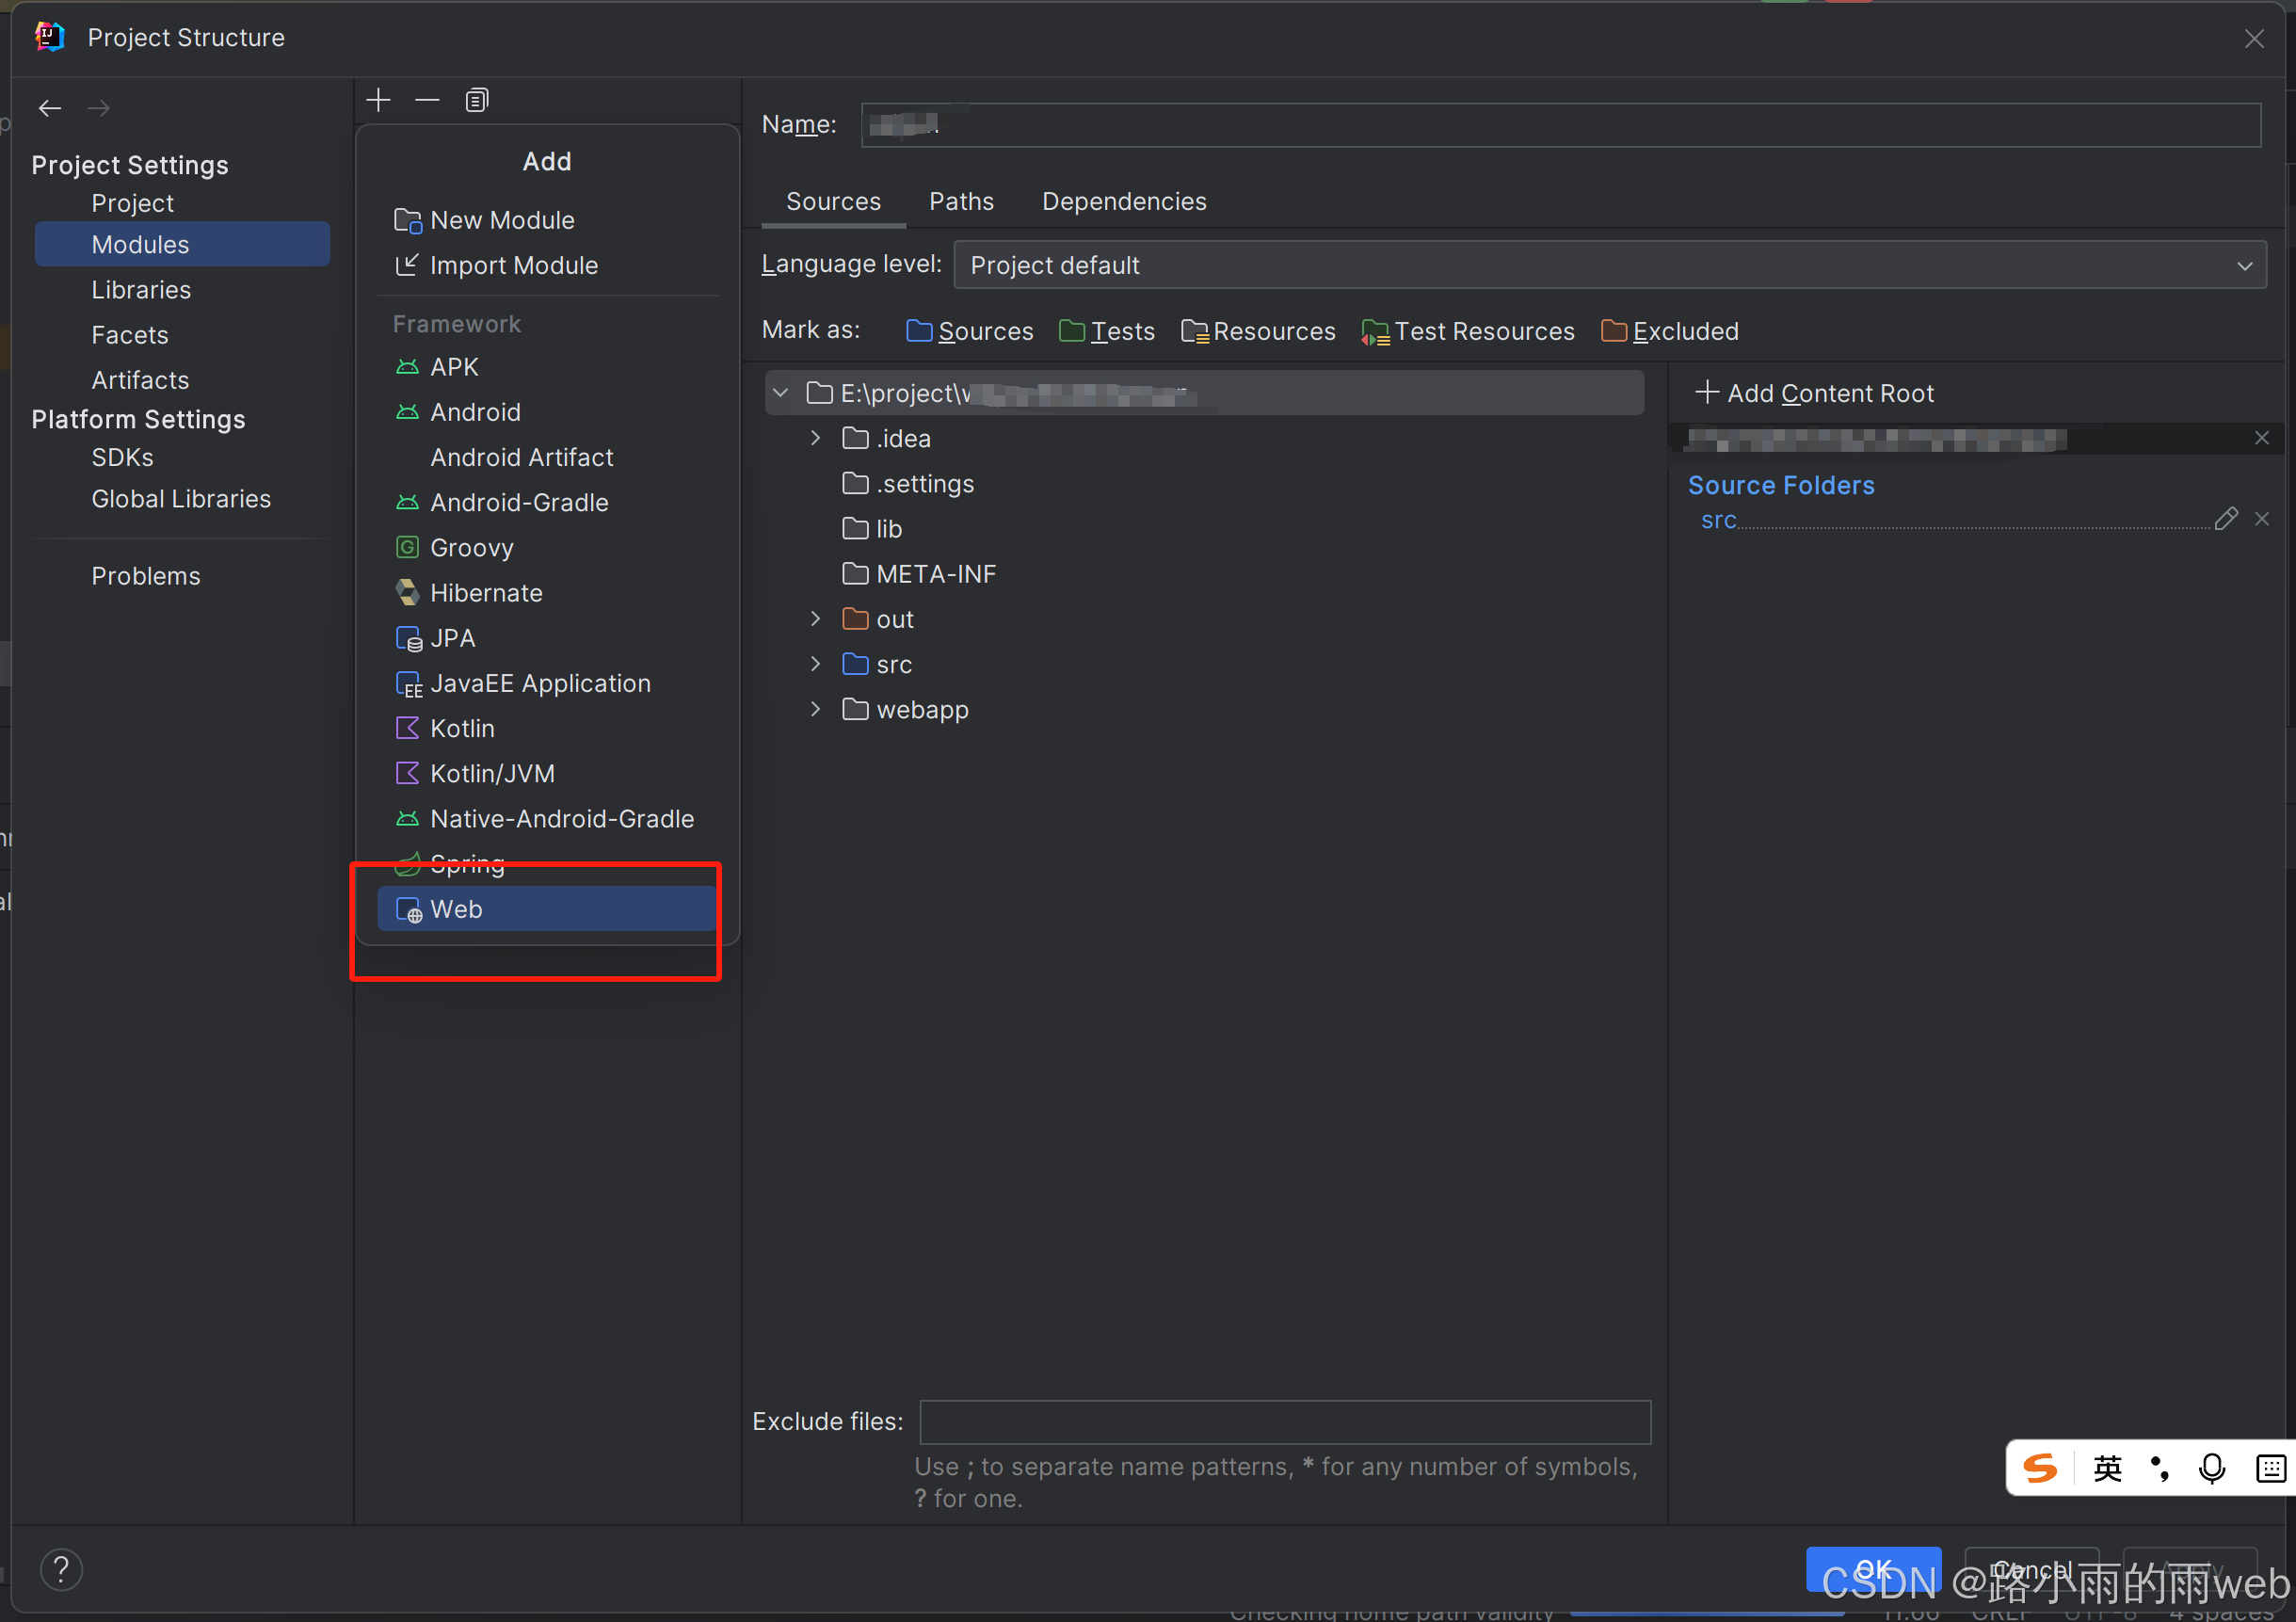Mark folder as Excluded

point(1669,331)
